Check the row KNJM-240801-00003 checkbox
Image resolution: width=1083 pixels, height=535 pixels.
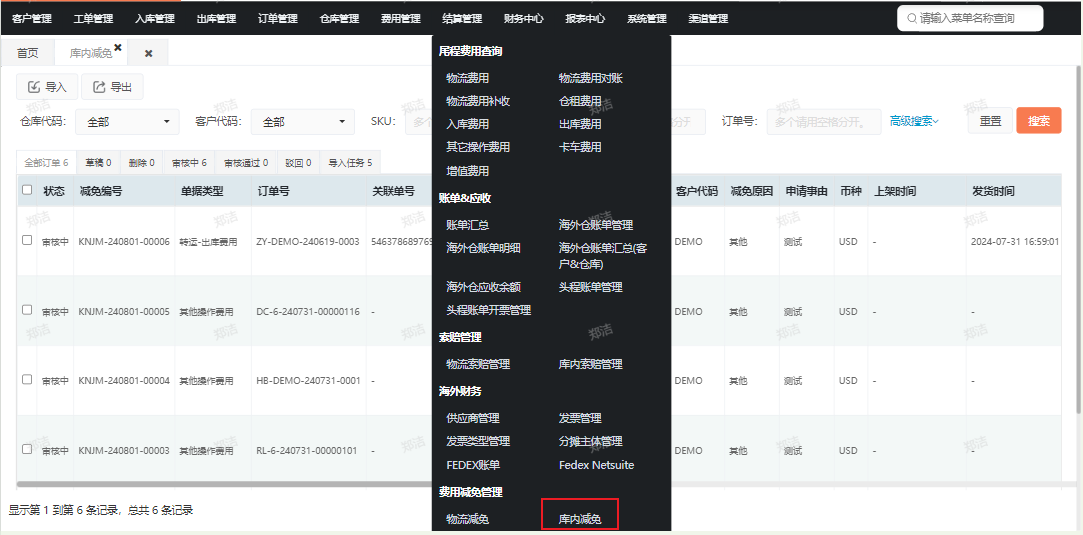coord(27,449)
